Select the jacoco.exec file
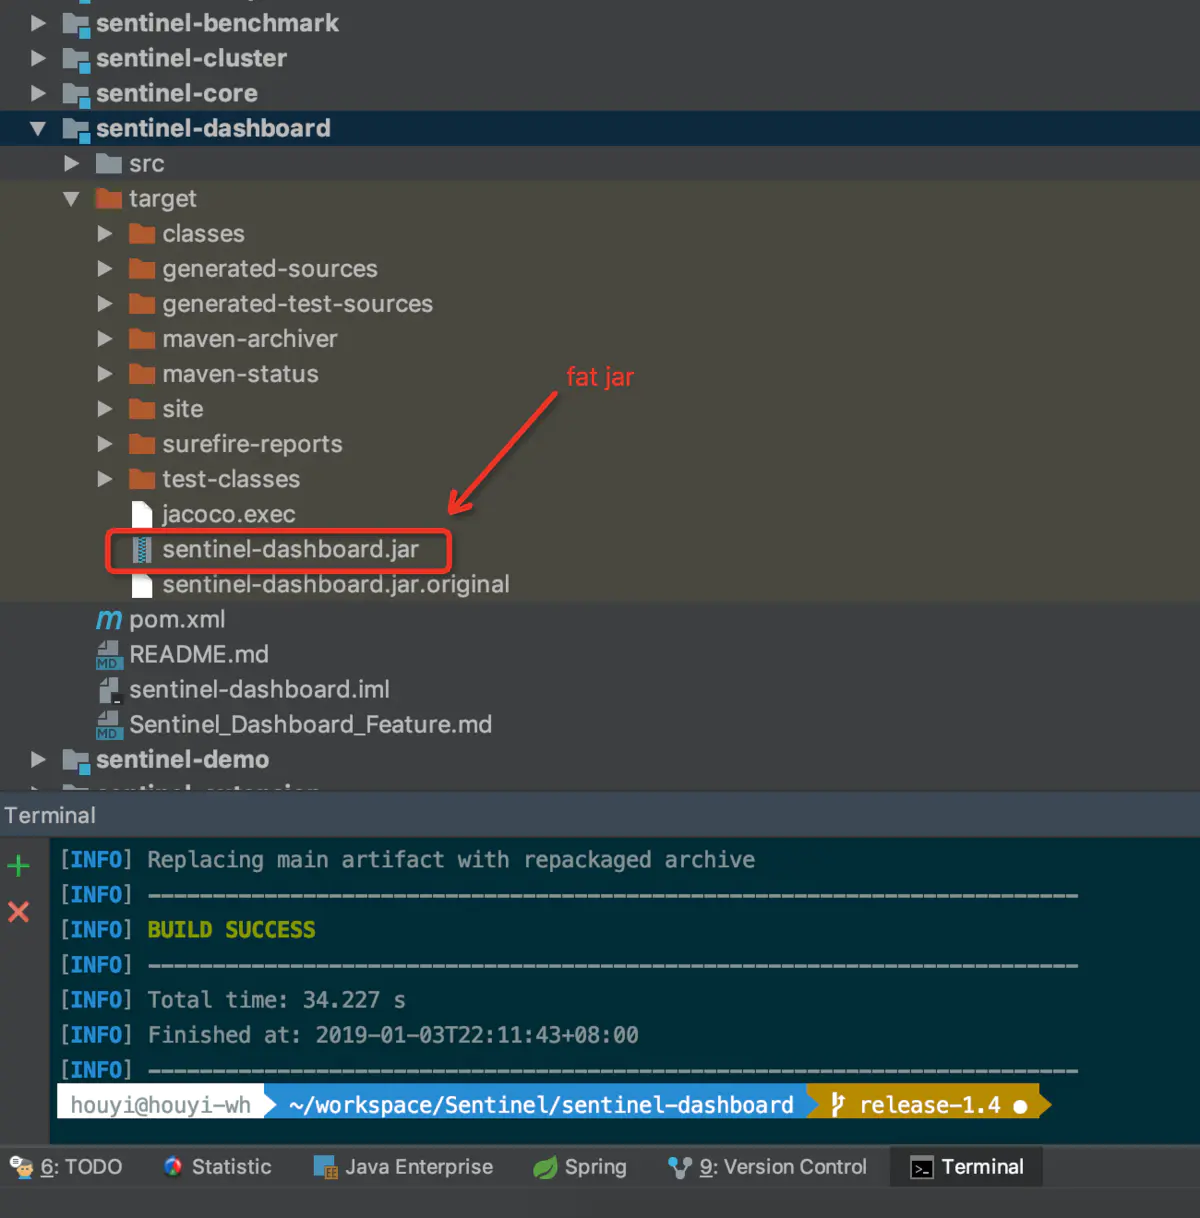 (229, 514)
